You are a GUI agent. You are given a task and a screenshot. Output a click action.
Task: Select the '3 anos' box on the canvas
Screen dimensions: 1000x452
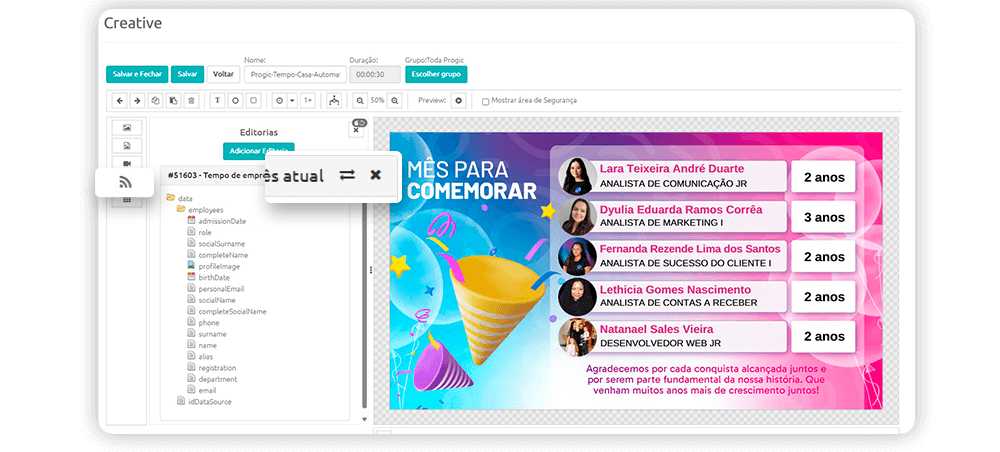pos(823,217)
